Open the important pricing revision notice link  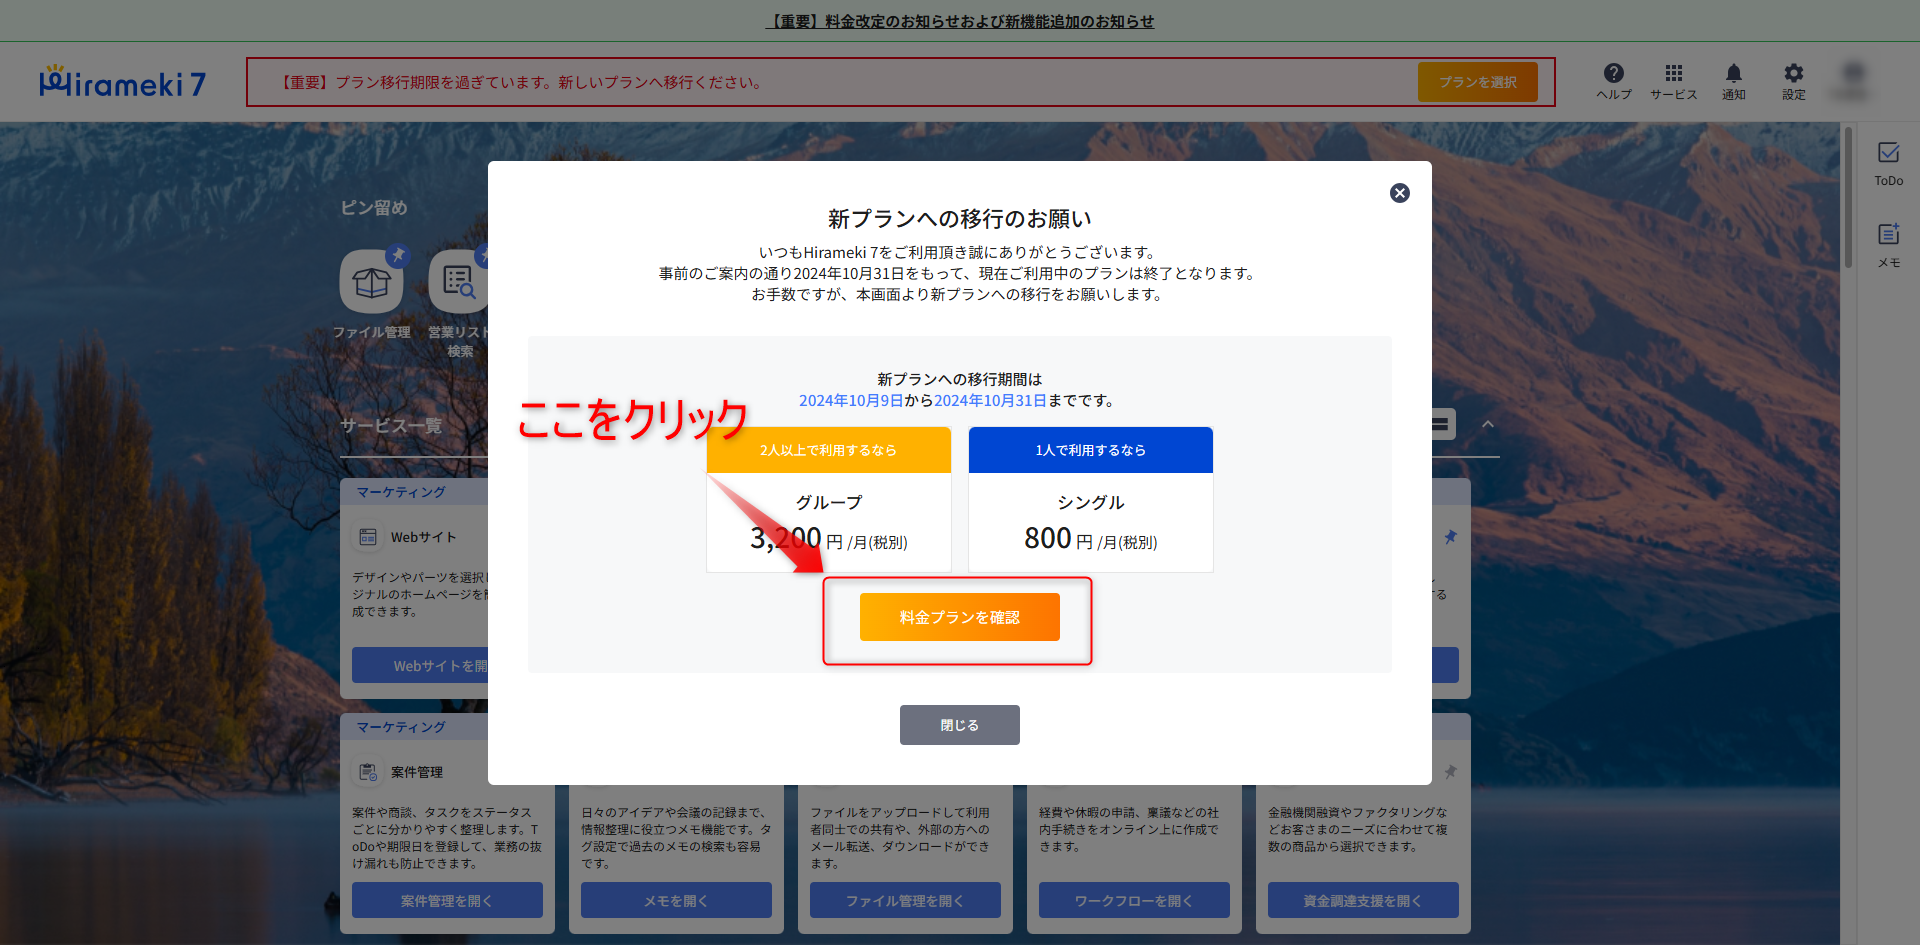click(959, 21)
